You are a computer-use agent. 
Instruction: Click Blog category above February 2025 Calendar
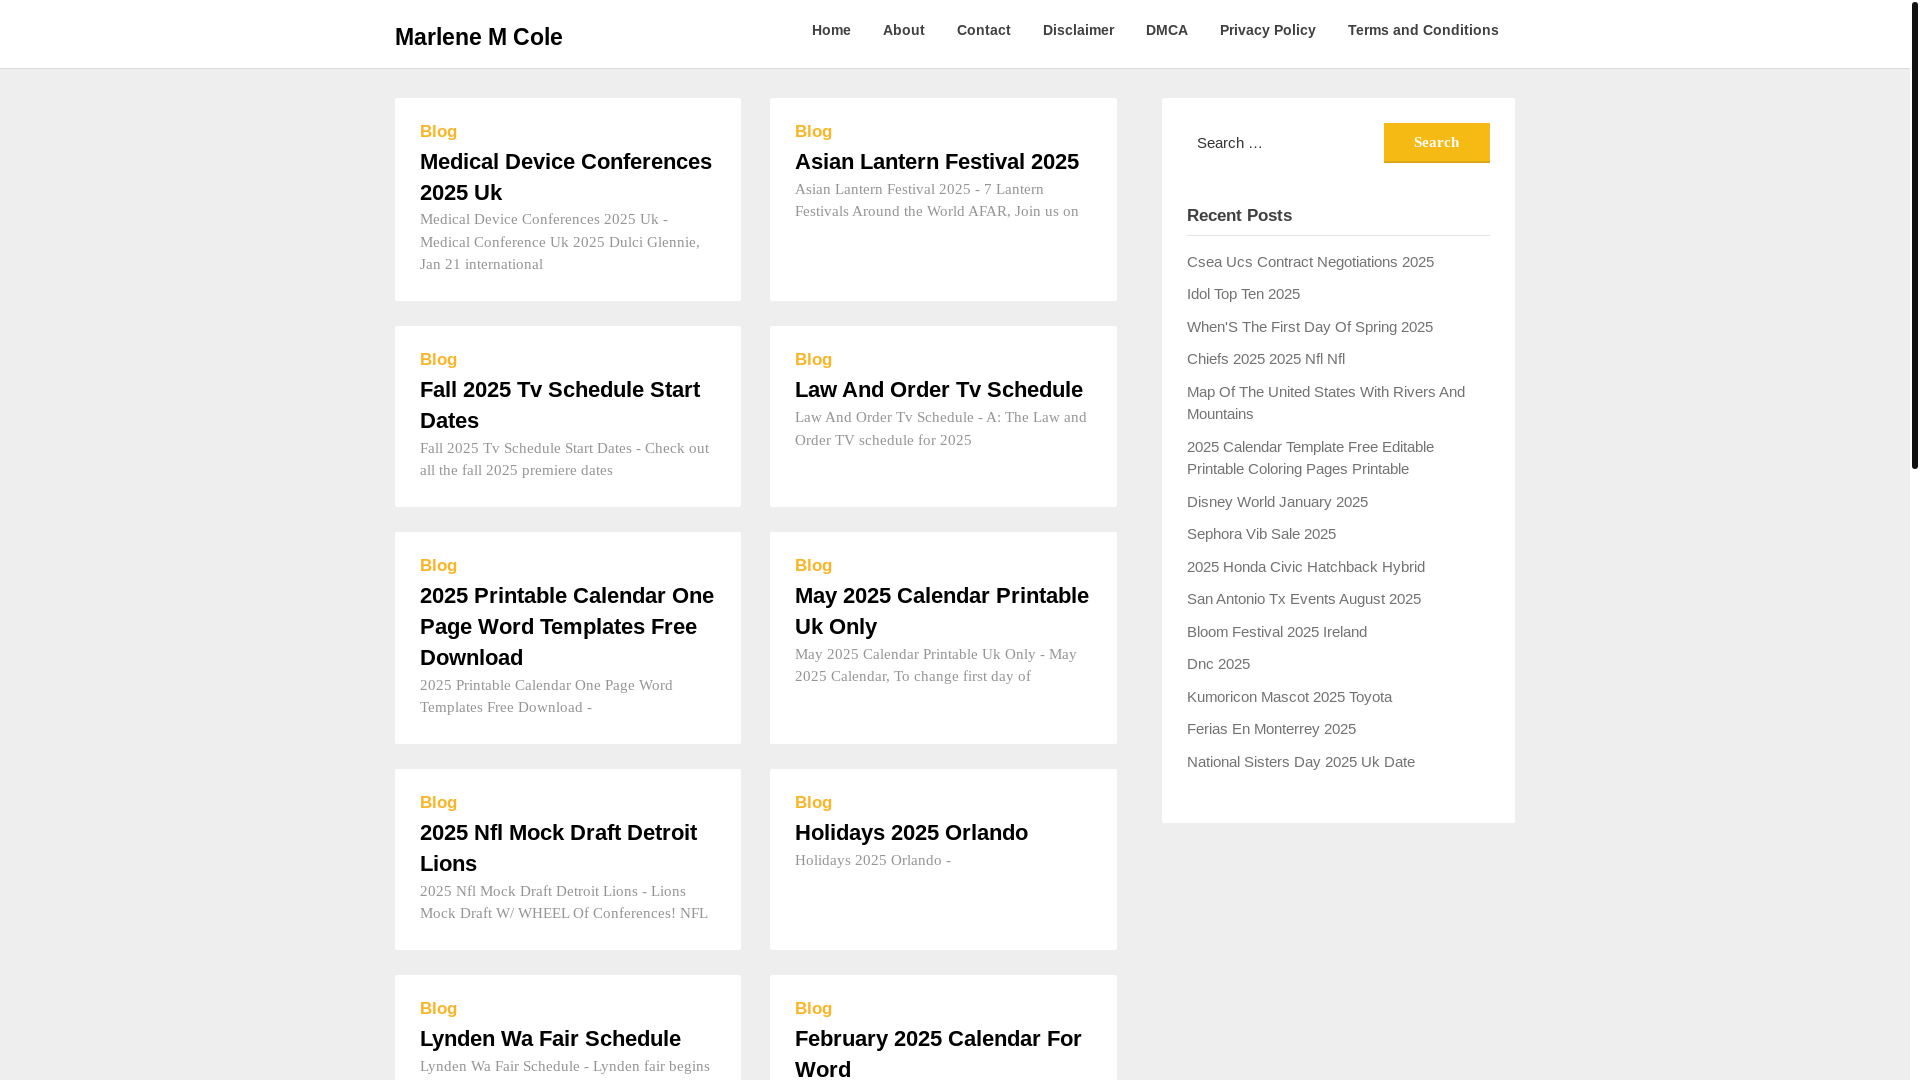pos(813,1008)
